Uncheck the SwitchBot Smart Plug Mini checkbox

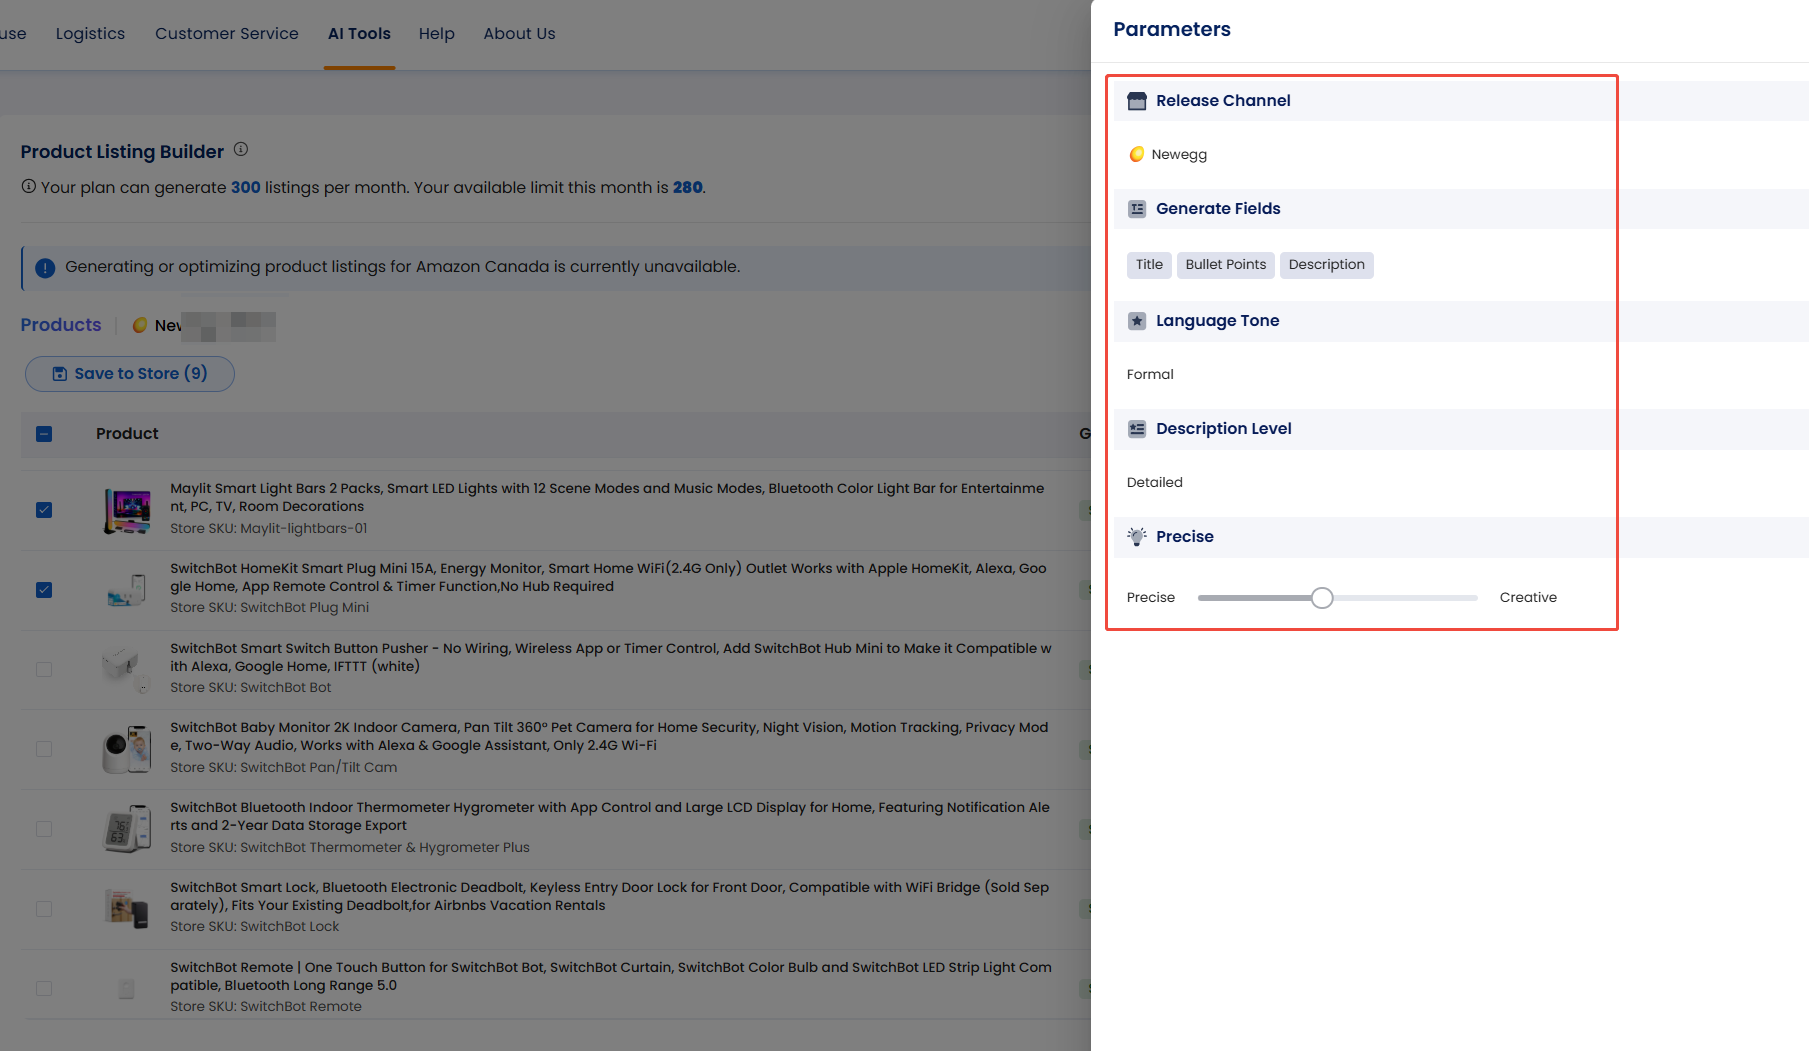[x=44, y=590]
